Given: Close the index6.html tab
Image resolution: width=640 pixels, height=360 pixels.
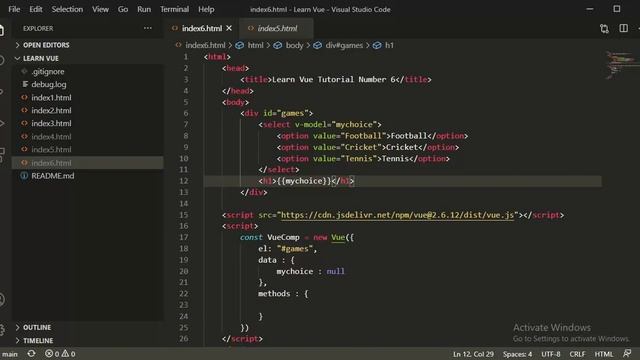Looking at the screenshot, I should point(229,28).
